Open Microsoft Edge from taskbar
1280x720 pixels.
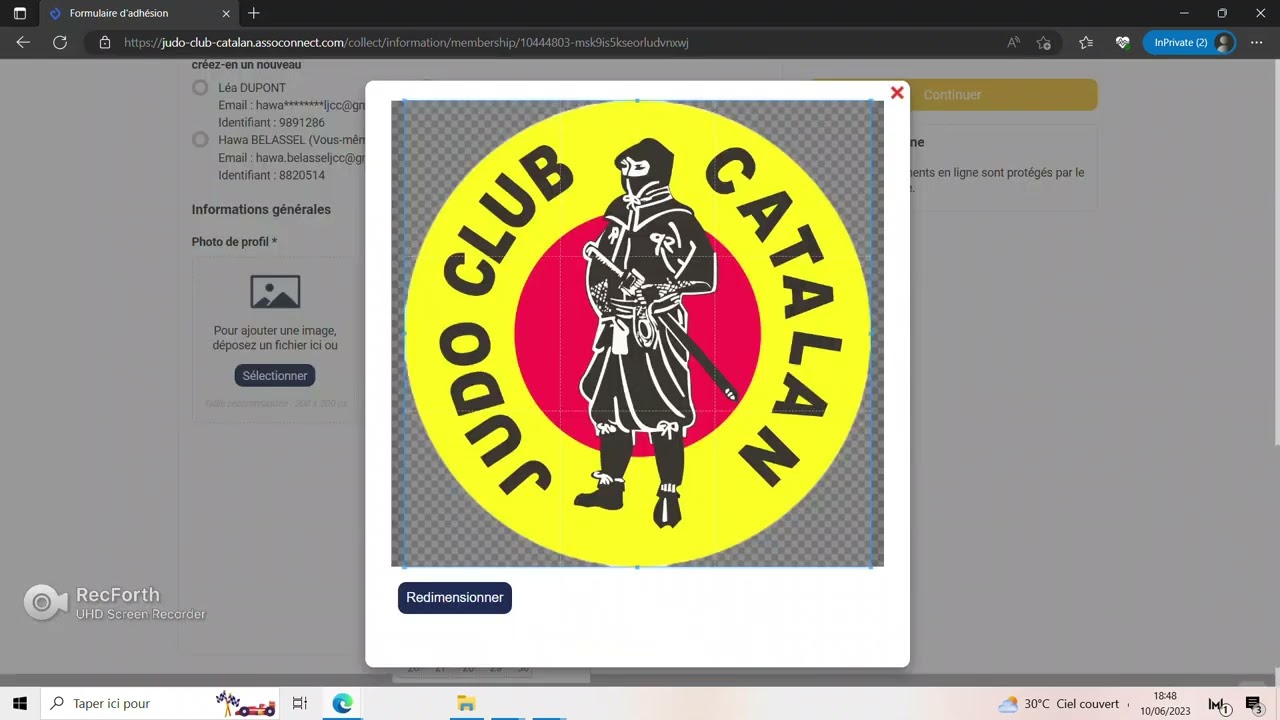point(343,704)
